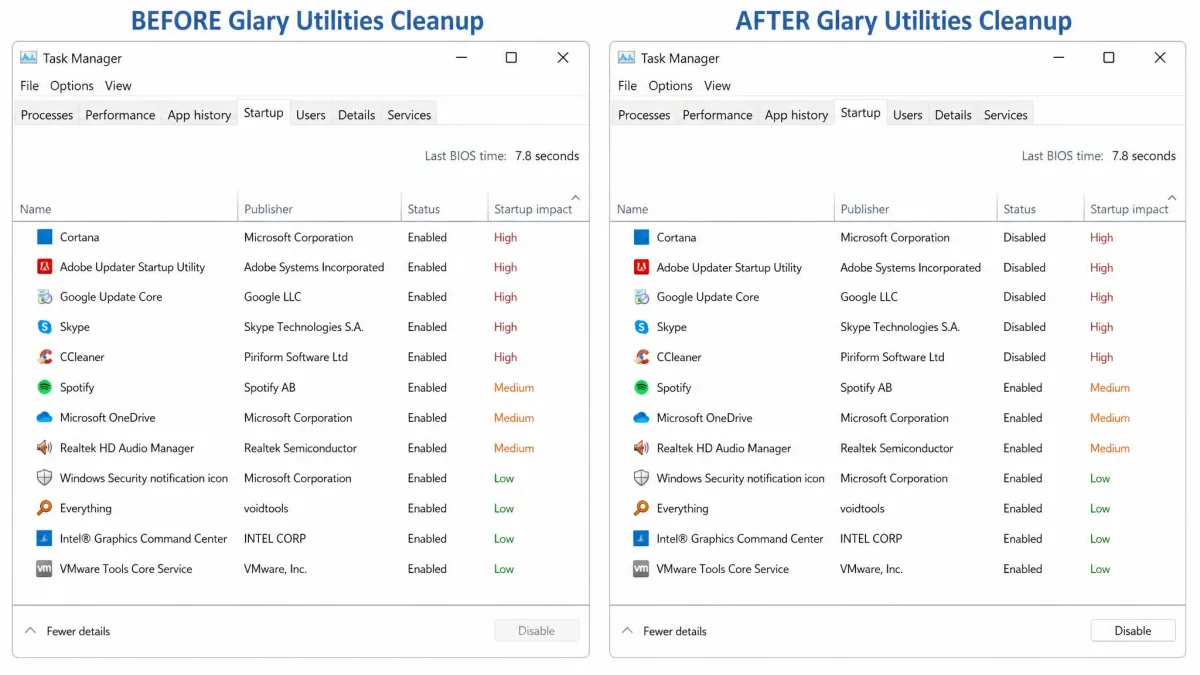The height and width of the screenshot is (675, 1200).
Task: Click the Adobe Updater icon in the AFTER window
Action: pyautogui.click(x=641, y=267)
